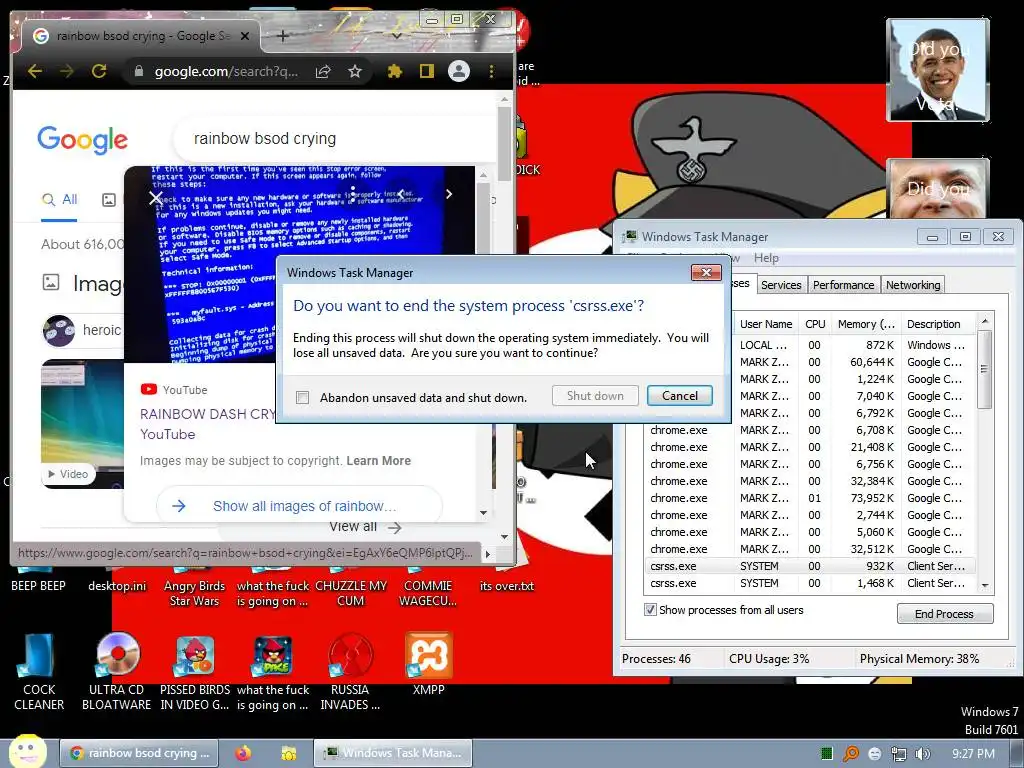The height and width of the screenshot is (768, 1024).
Task: Sort processes by User Name column
Action: pyautogui.click(x=765, y=324)
